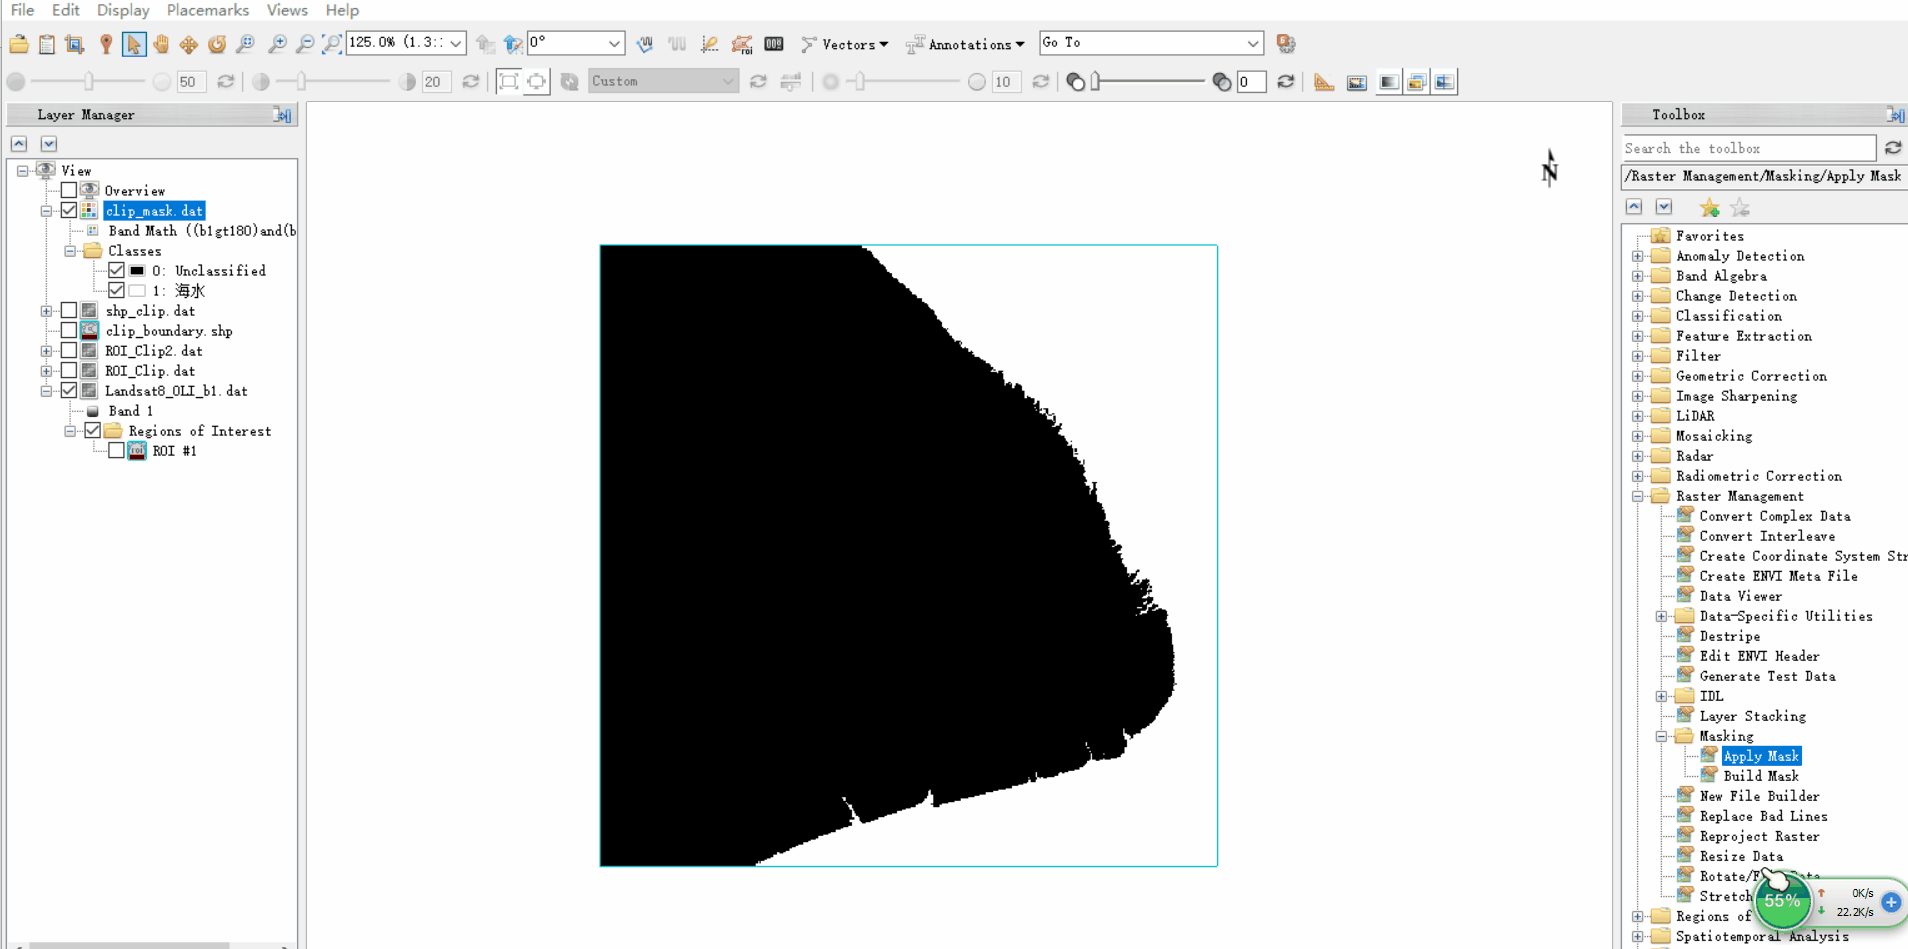Image resolution: width=1908 pixels, height=949 pixels.
Task: Uncheck the Landsat8_OLI_b1.dat checkbox
Action: (x=69, y=390)
